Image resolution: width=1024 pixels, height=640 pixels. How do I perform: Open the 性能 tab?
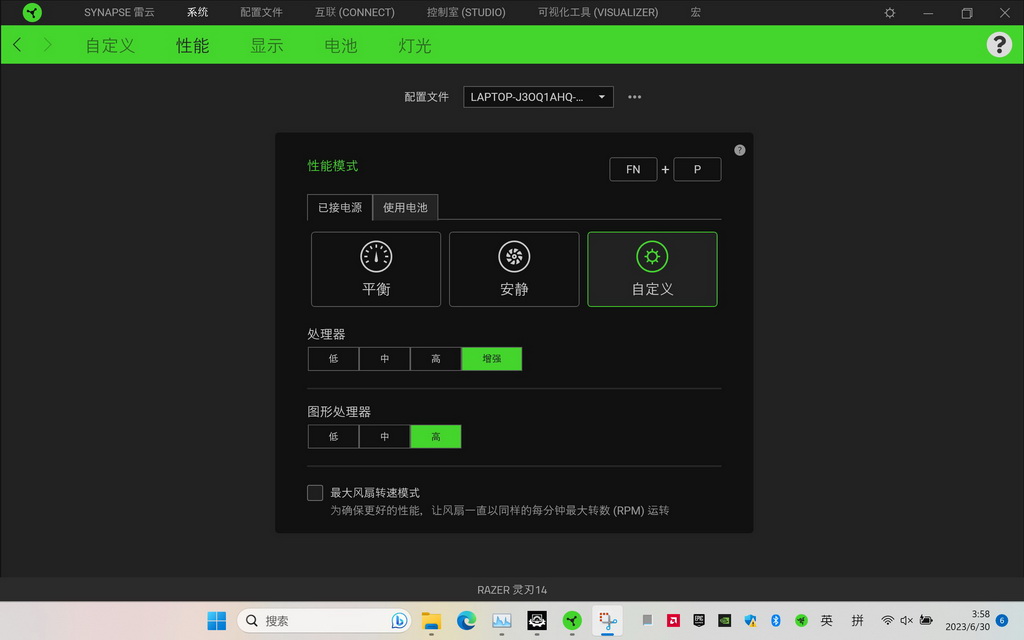193,45
